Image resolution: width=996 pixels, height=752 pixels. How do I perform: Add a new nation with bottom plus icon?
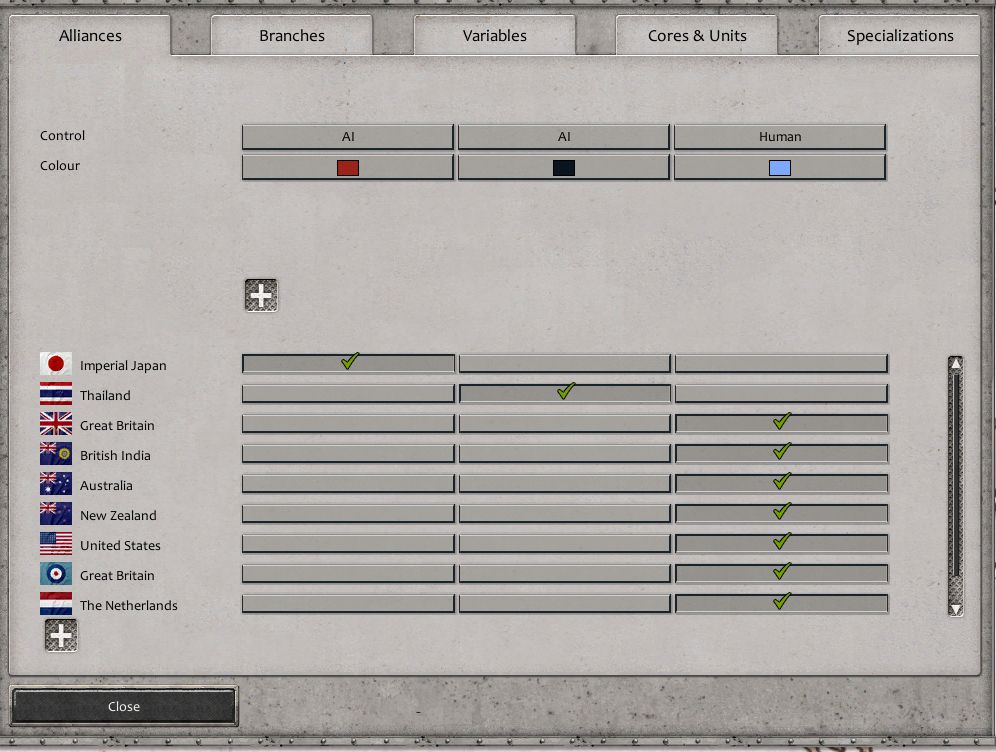coord(61,635)
